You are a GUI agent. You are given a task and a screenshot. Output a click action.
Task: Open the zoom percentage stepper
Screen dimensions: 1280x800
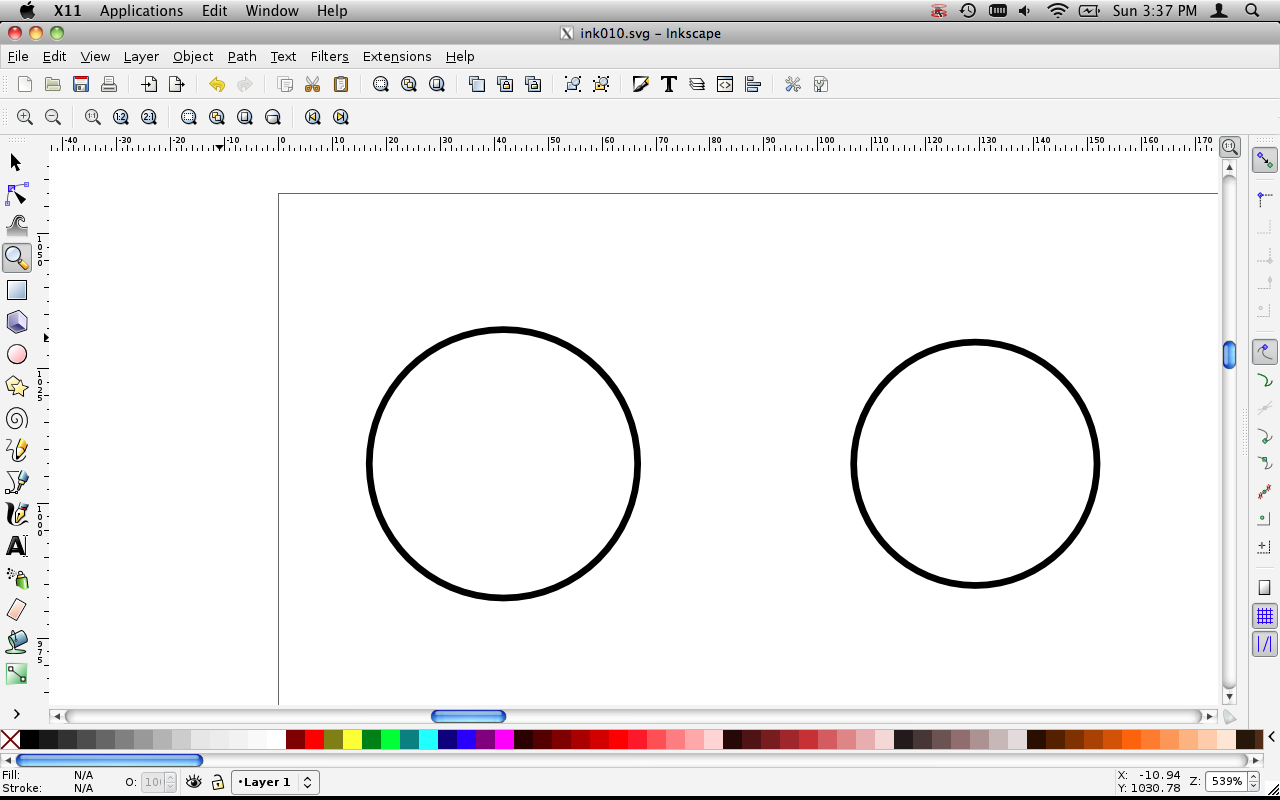pos(1253,782)
